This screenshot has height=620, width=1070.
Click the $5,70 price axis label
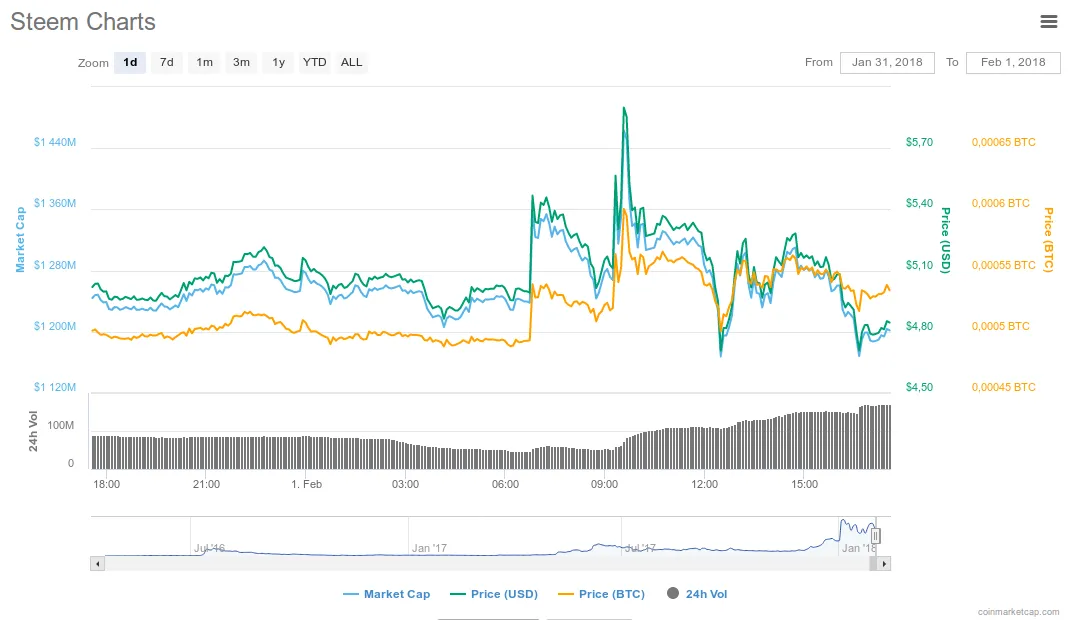coord(919,143)
